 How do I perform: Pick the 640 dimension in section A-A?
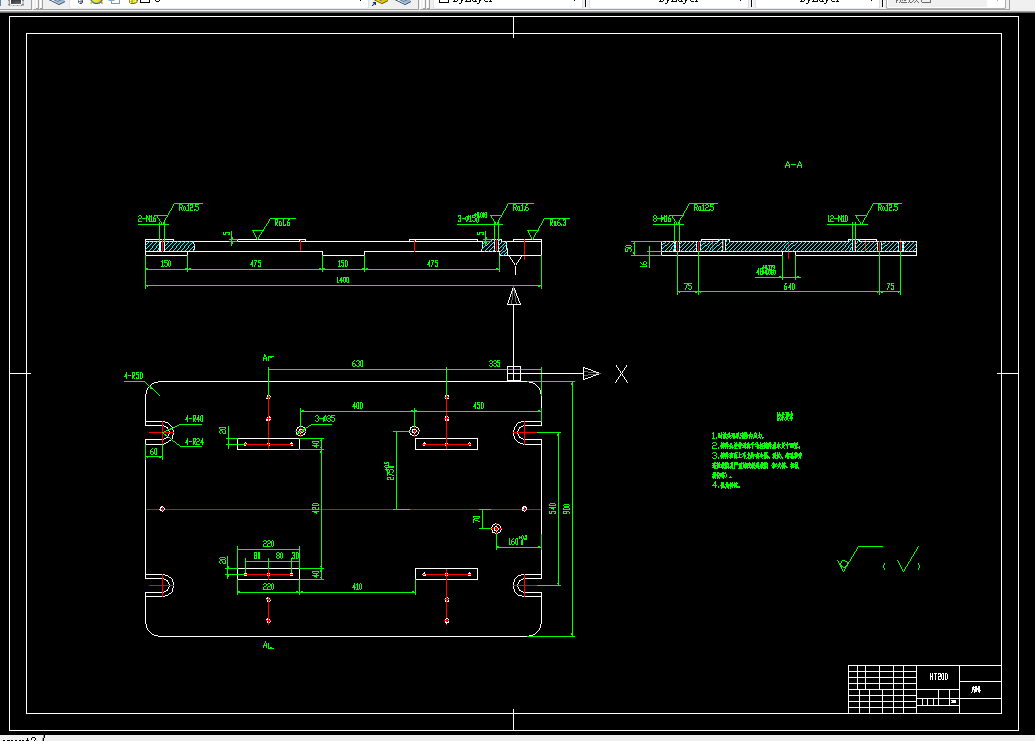(789, 286)
